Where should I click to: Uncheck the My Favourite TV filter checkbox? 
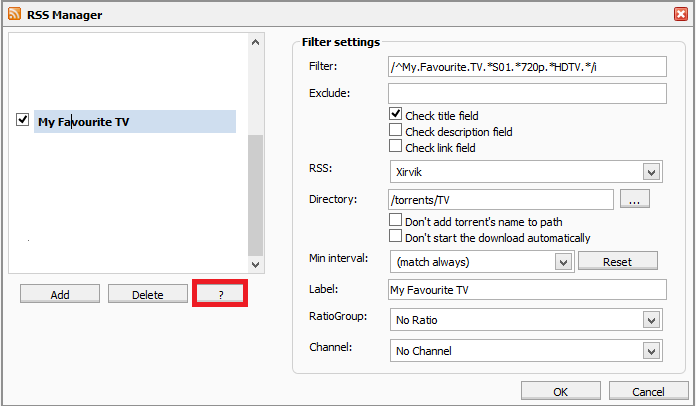[x=23, y=120]
